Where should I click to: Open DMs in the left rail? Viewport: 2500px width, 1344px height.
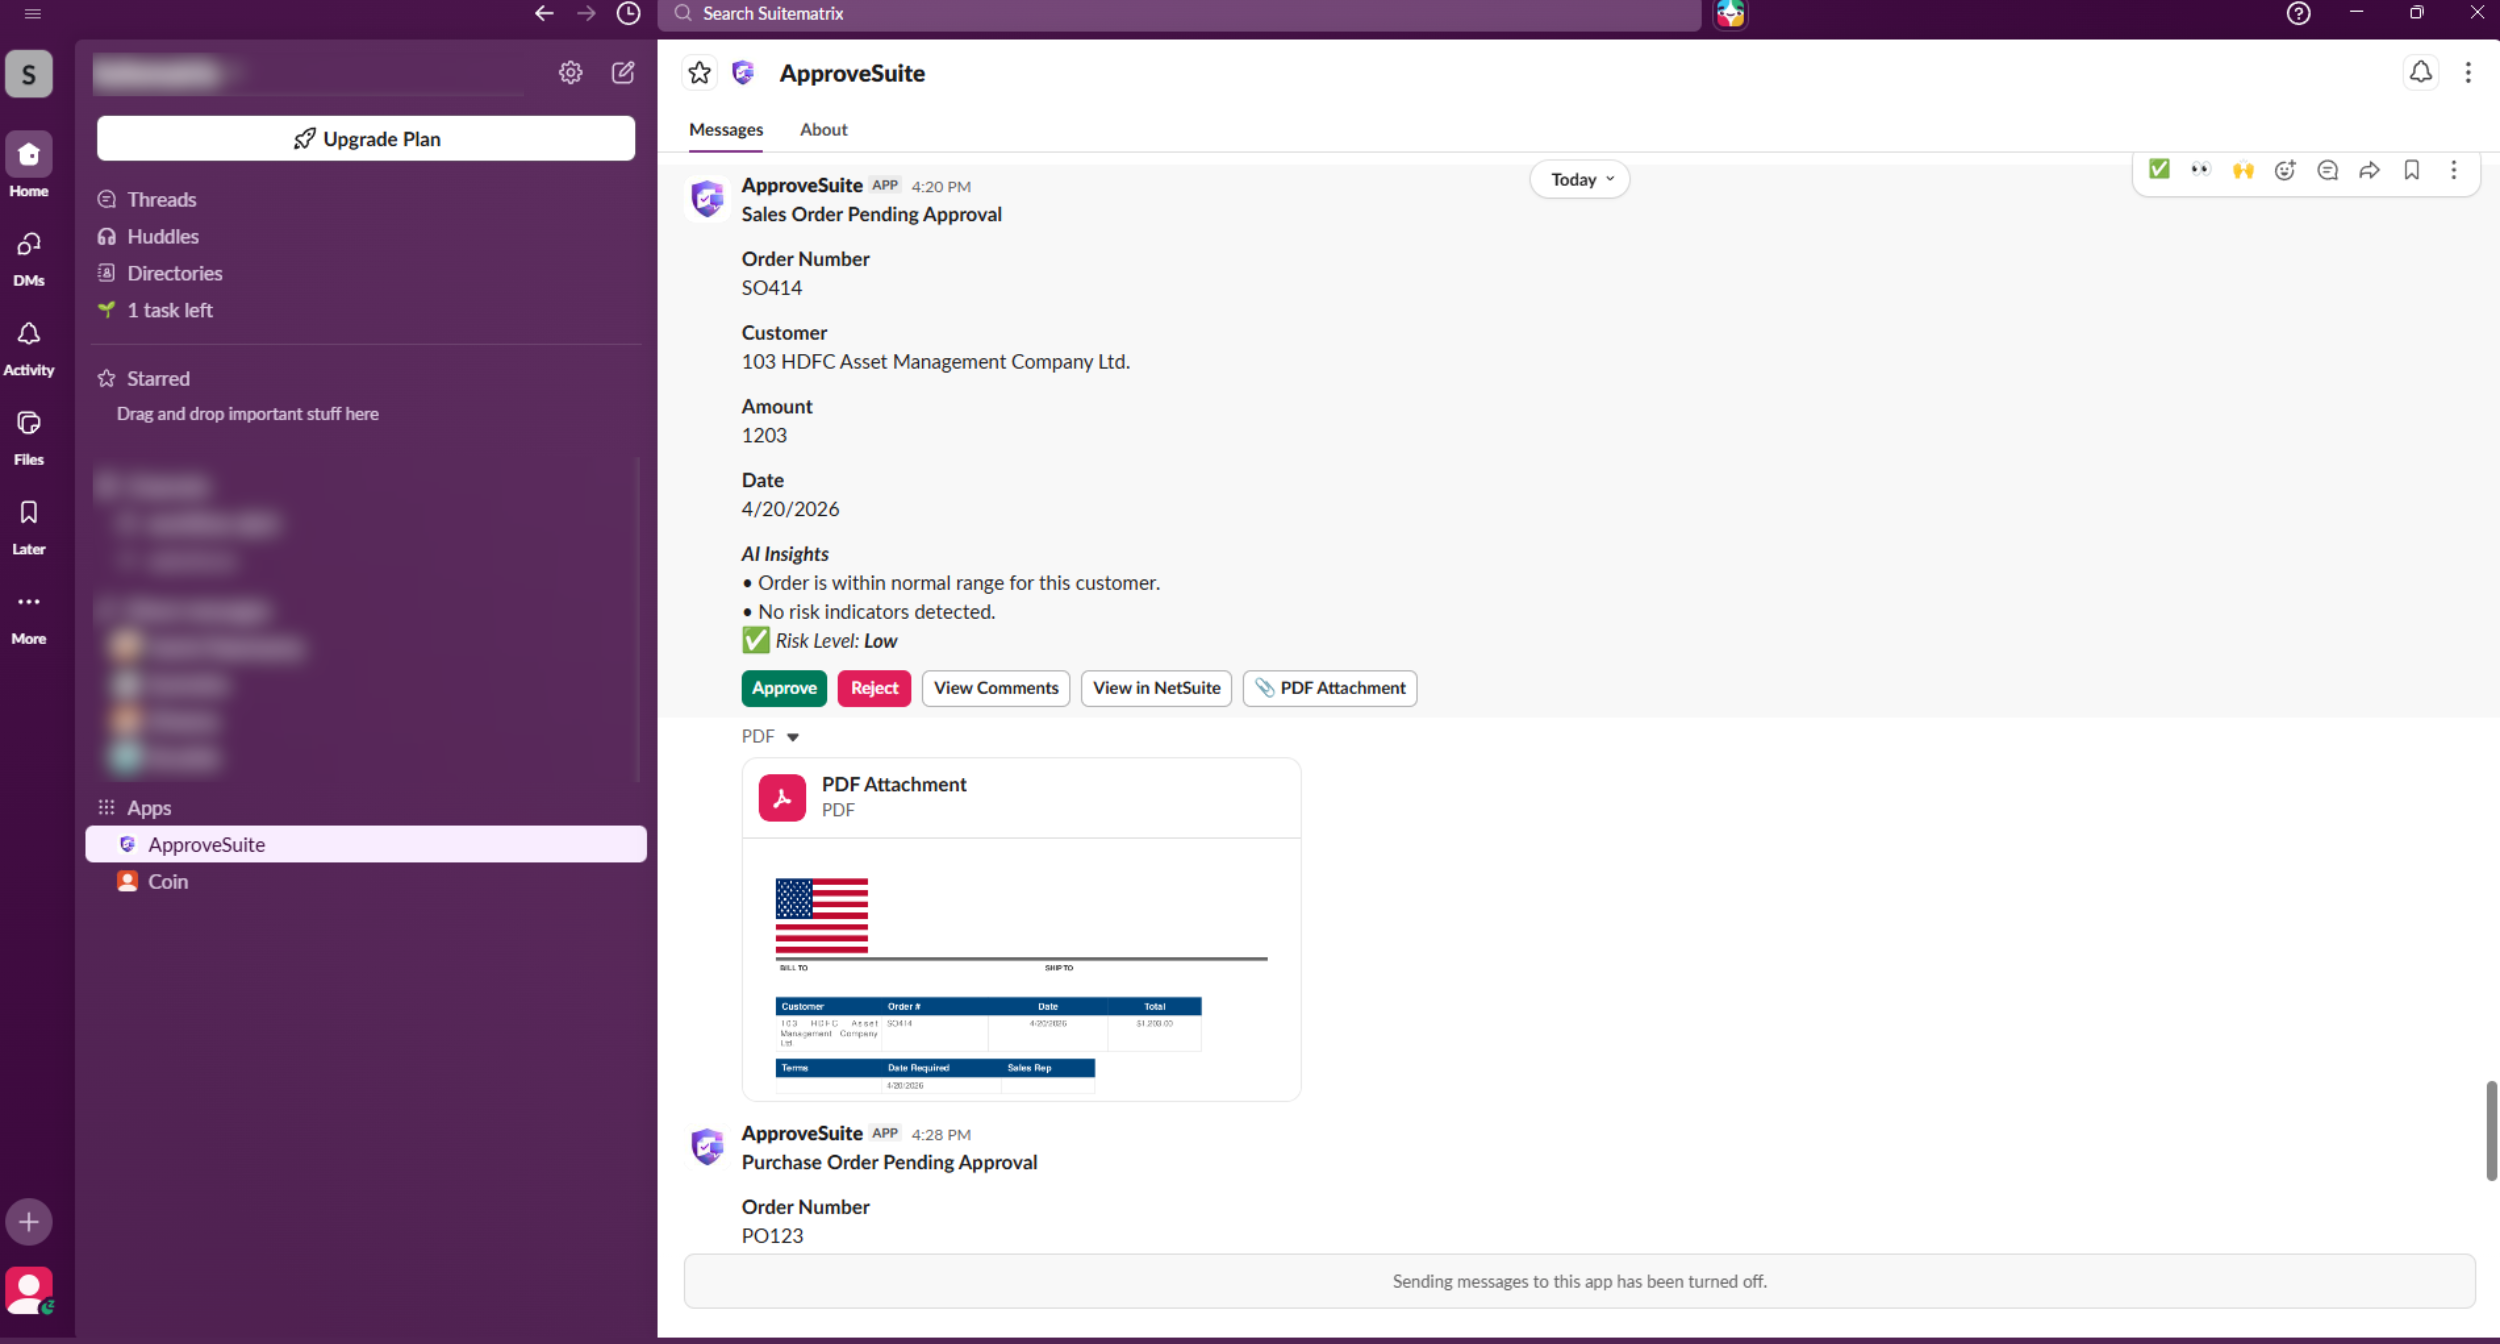[x=29, y=258]
